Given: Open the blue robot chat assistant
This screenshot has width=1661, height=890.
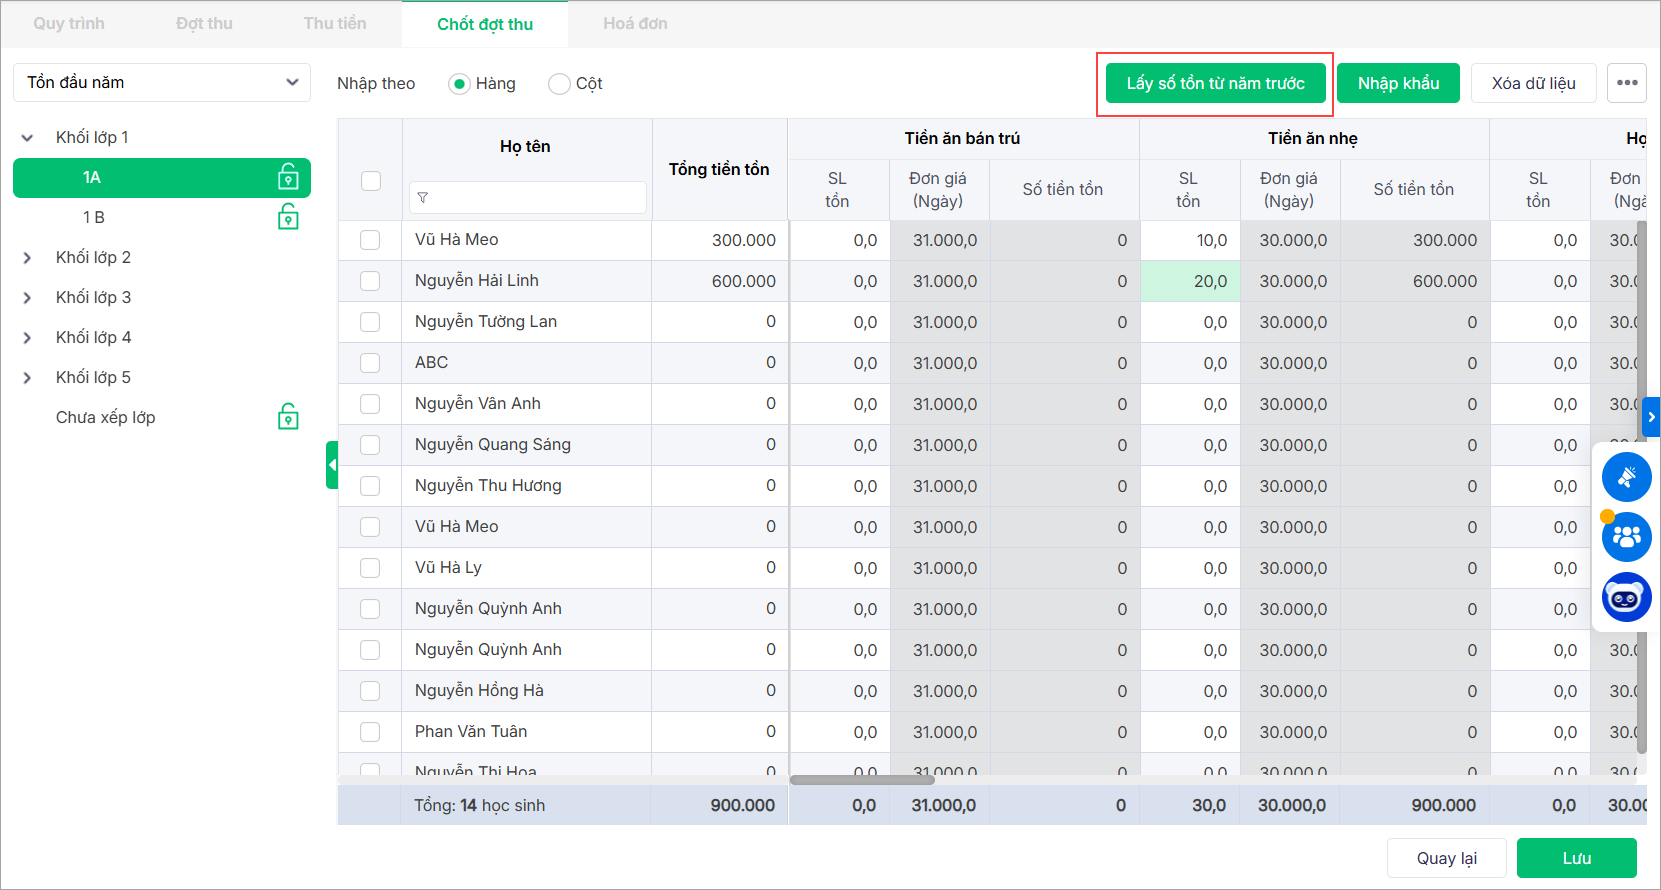Looking at the screenshot, I should [x=1626, y=598].
